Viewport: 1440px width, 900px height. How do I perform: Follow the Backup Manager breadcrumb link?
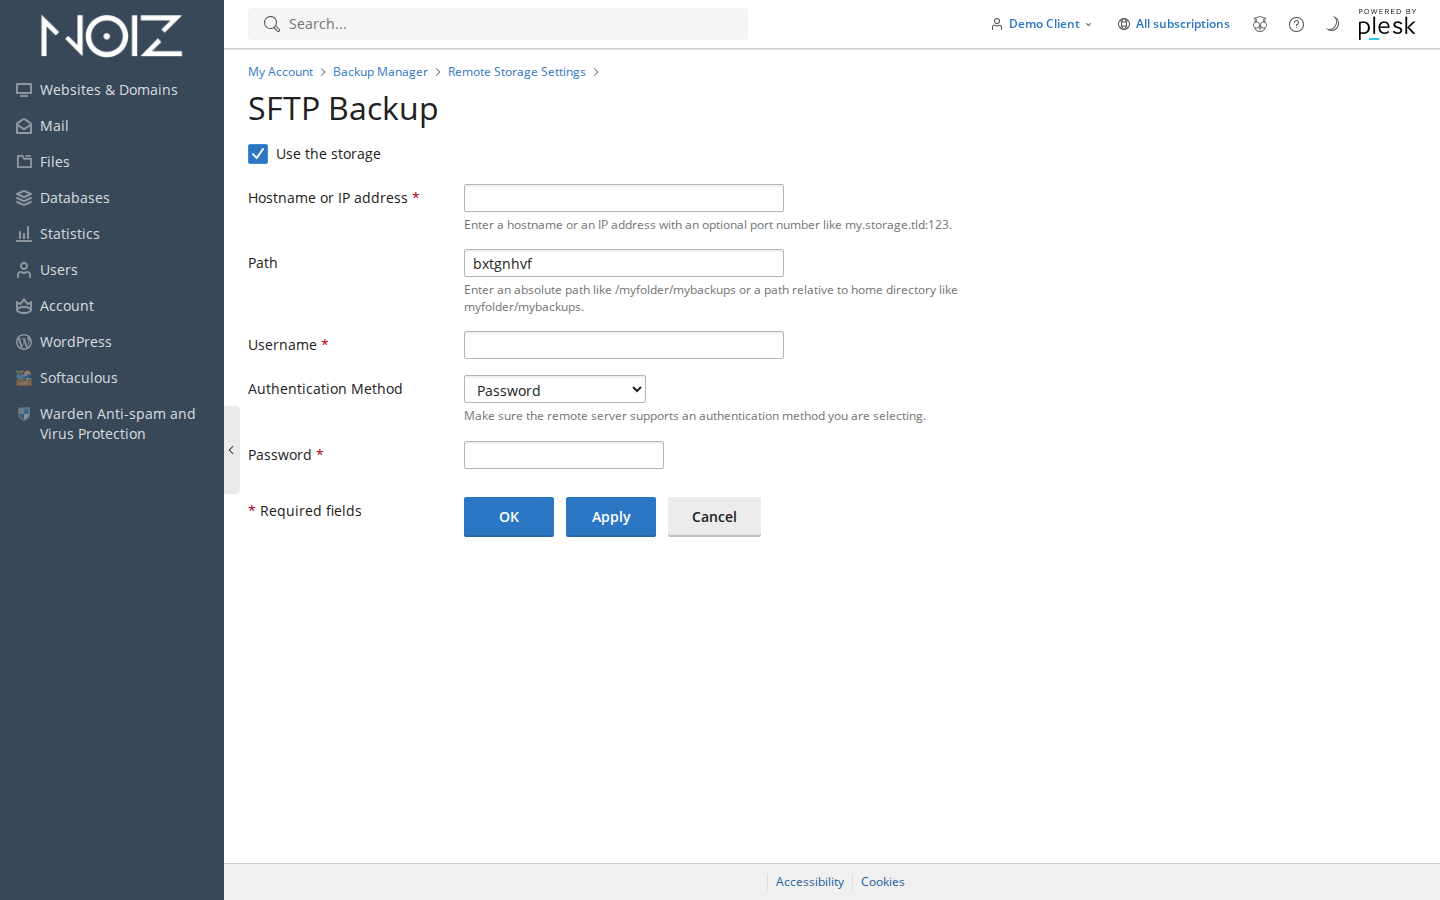(x=380, y=72)
